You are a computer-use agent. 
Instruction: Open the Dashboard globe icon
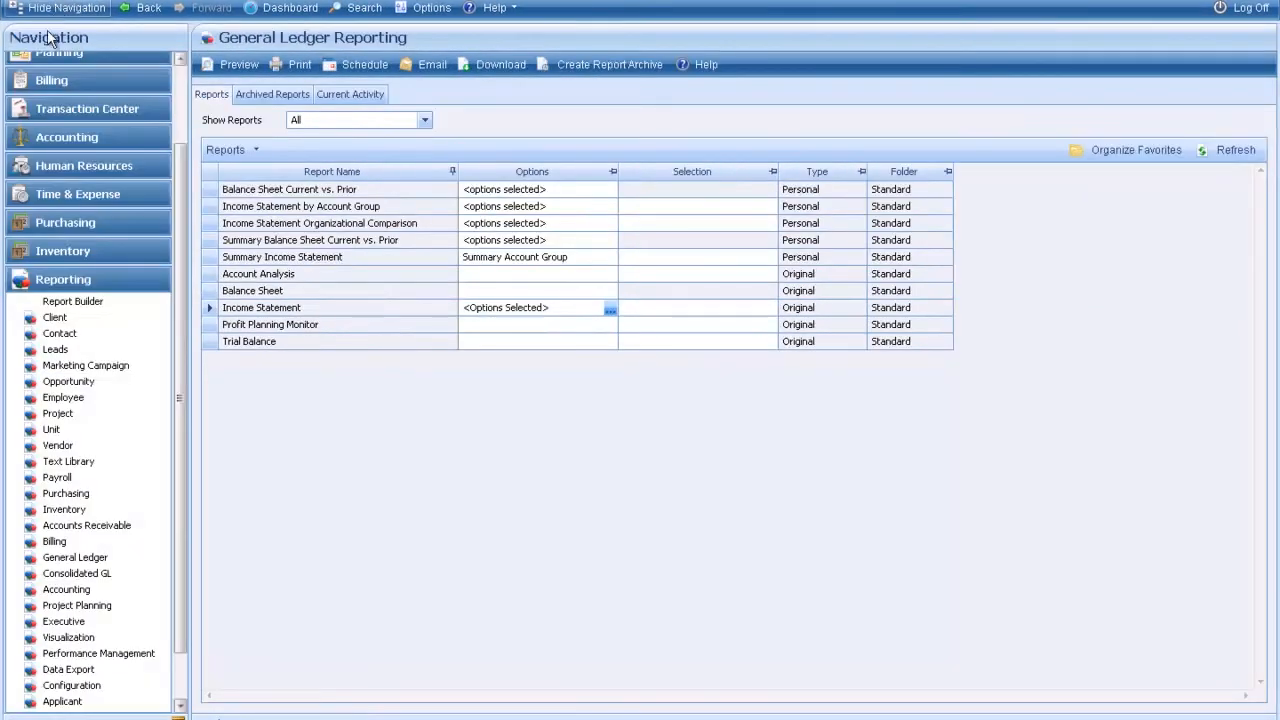pos(251,7)
